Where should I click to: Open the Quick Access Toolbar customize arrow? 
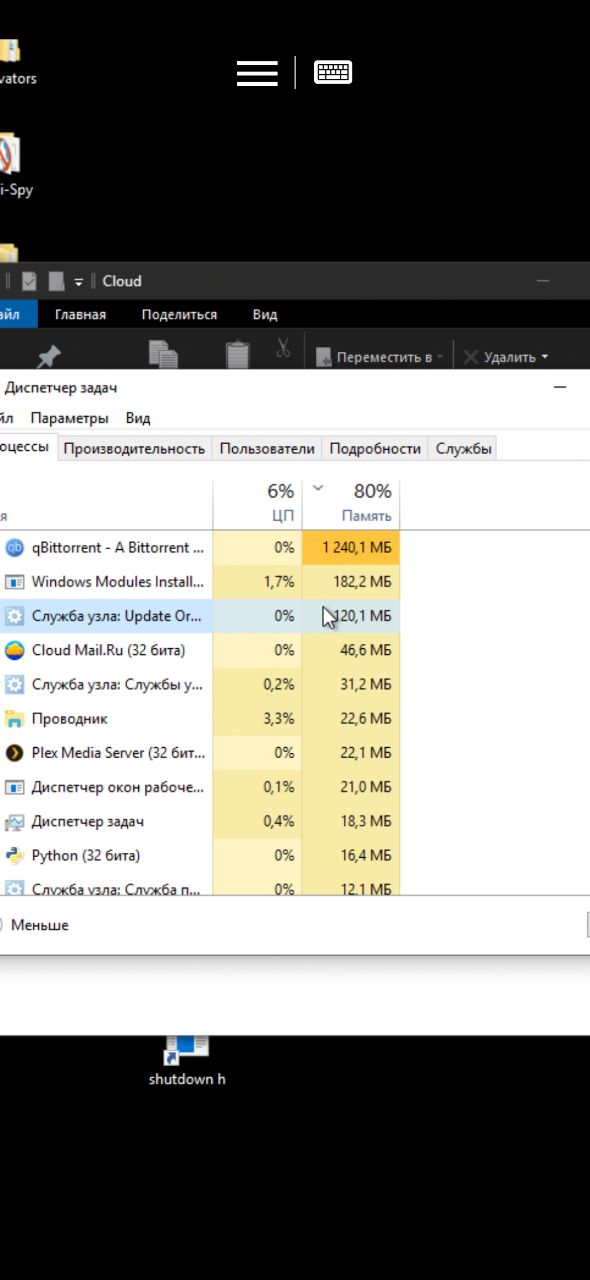tap(79, 282)
